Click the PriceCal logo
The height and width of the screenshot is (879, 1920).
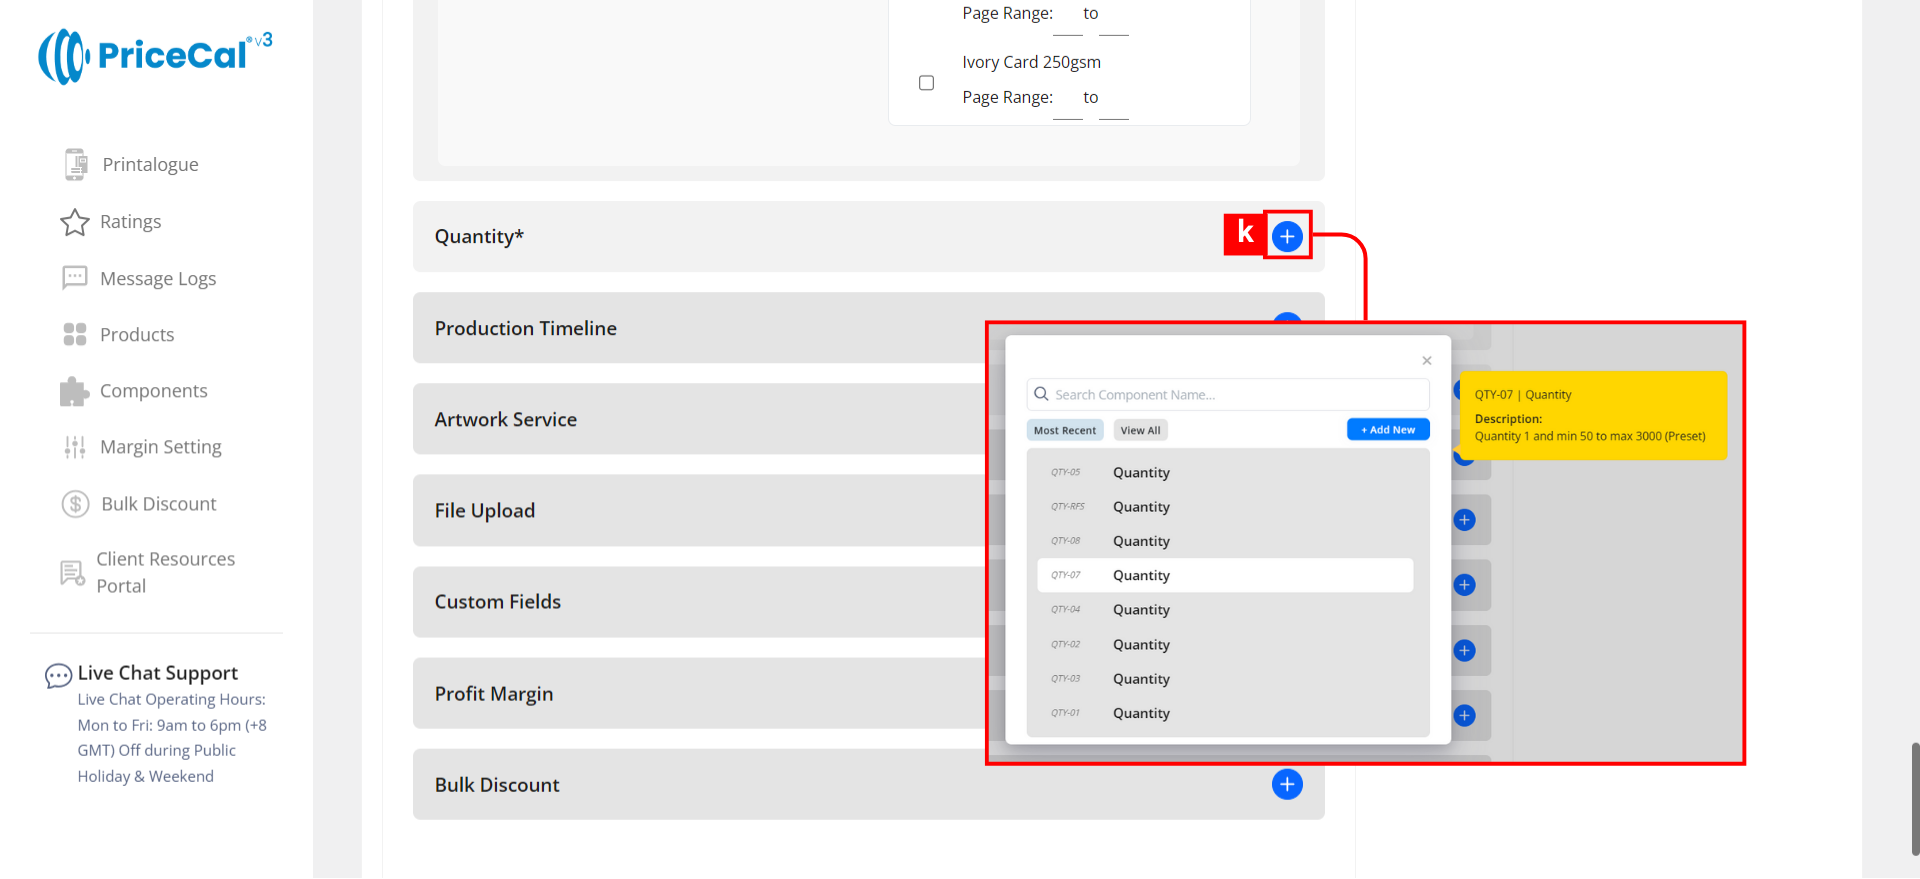click(x=155, y=56)
